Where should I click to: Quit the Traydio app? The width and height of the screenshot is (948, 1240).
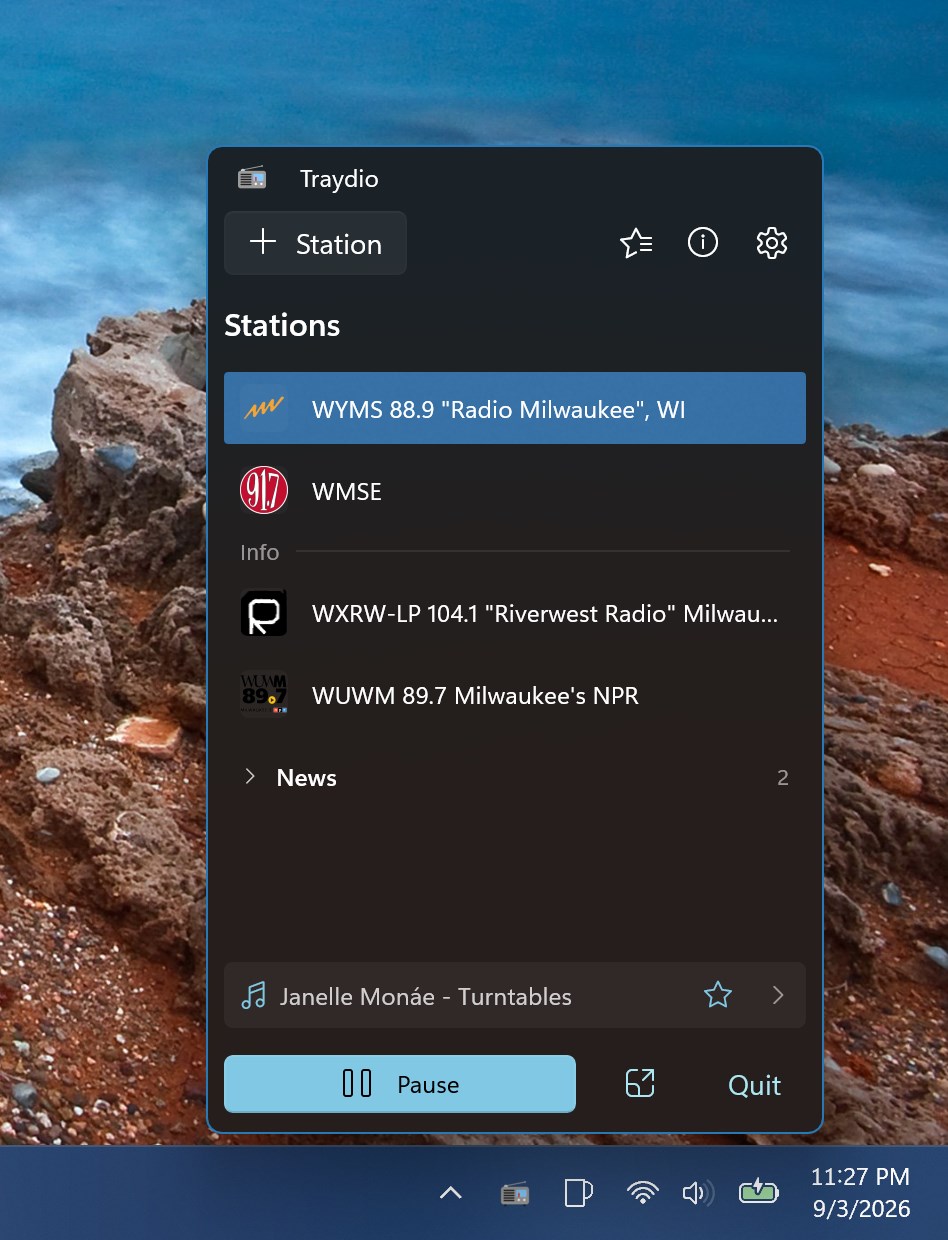coord(755,1085)
